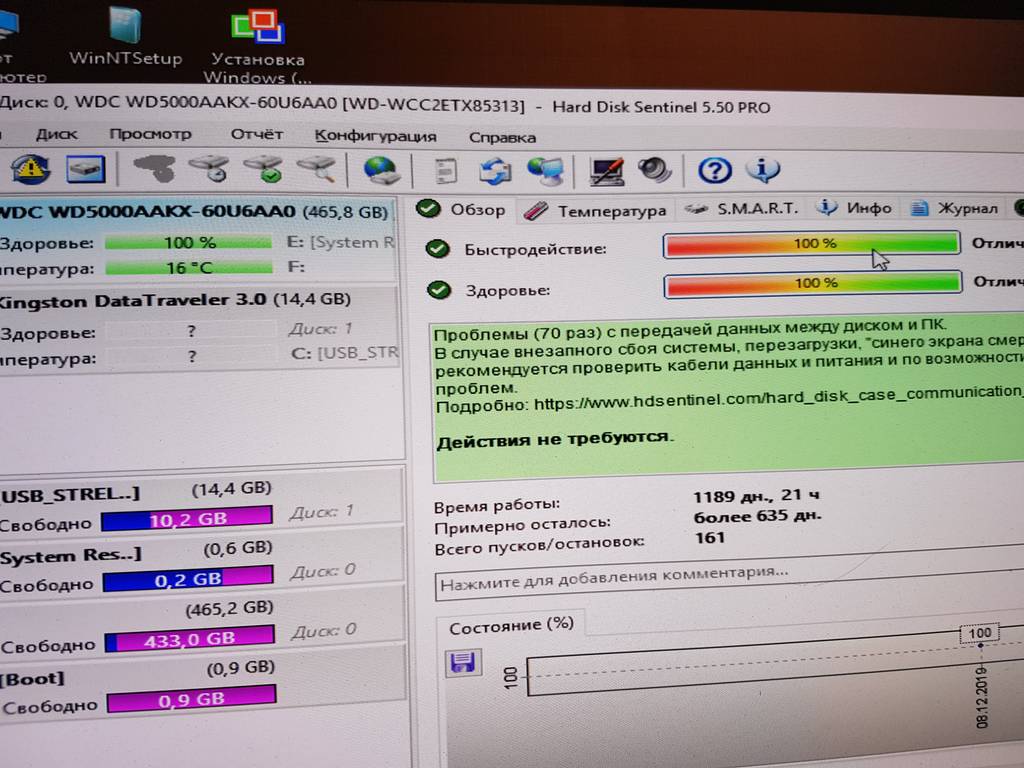Switch to the S.M.A.R.T. tab
The image size is (1024, 768).
741,209
